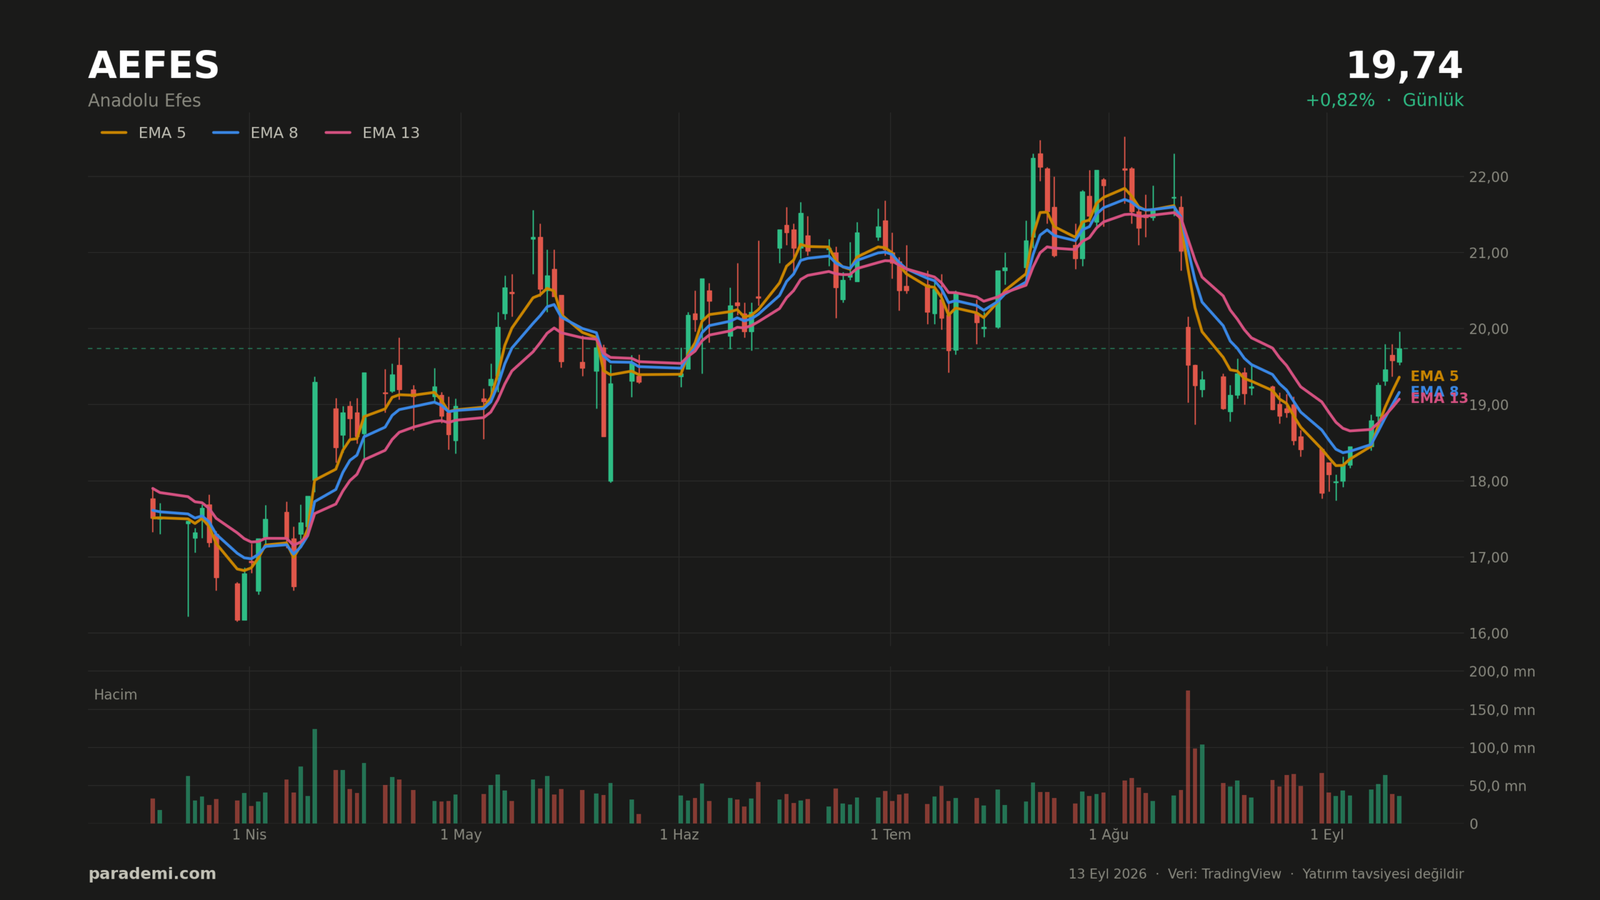Click the orange EMA 5 legend line sample
The width and height of the screenshot is (1600, 900).
[x=114, y=133]
